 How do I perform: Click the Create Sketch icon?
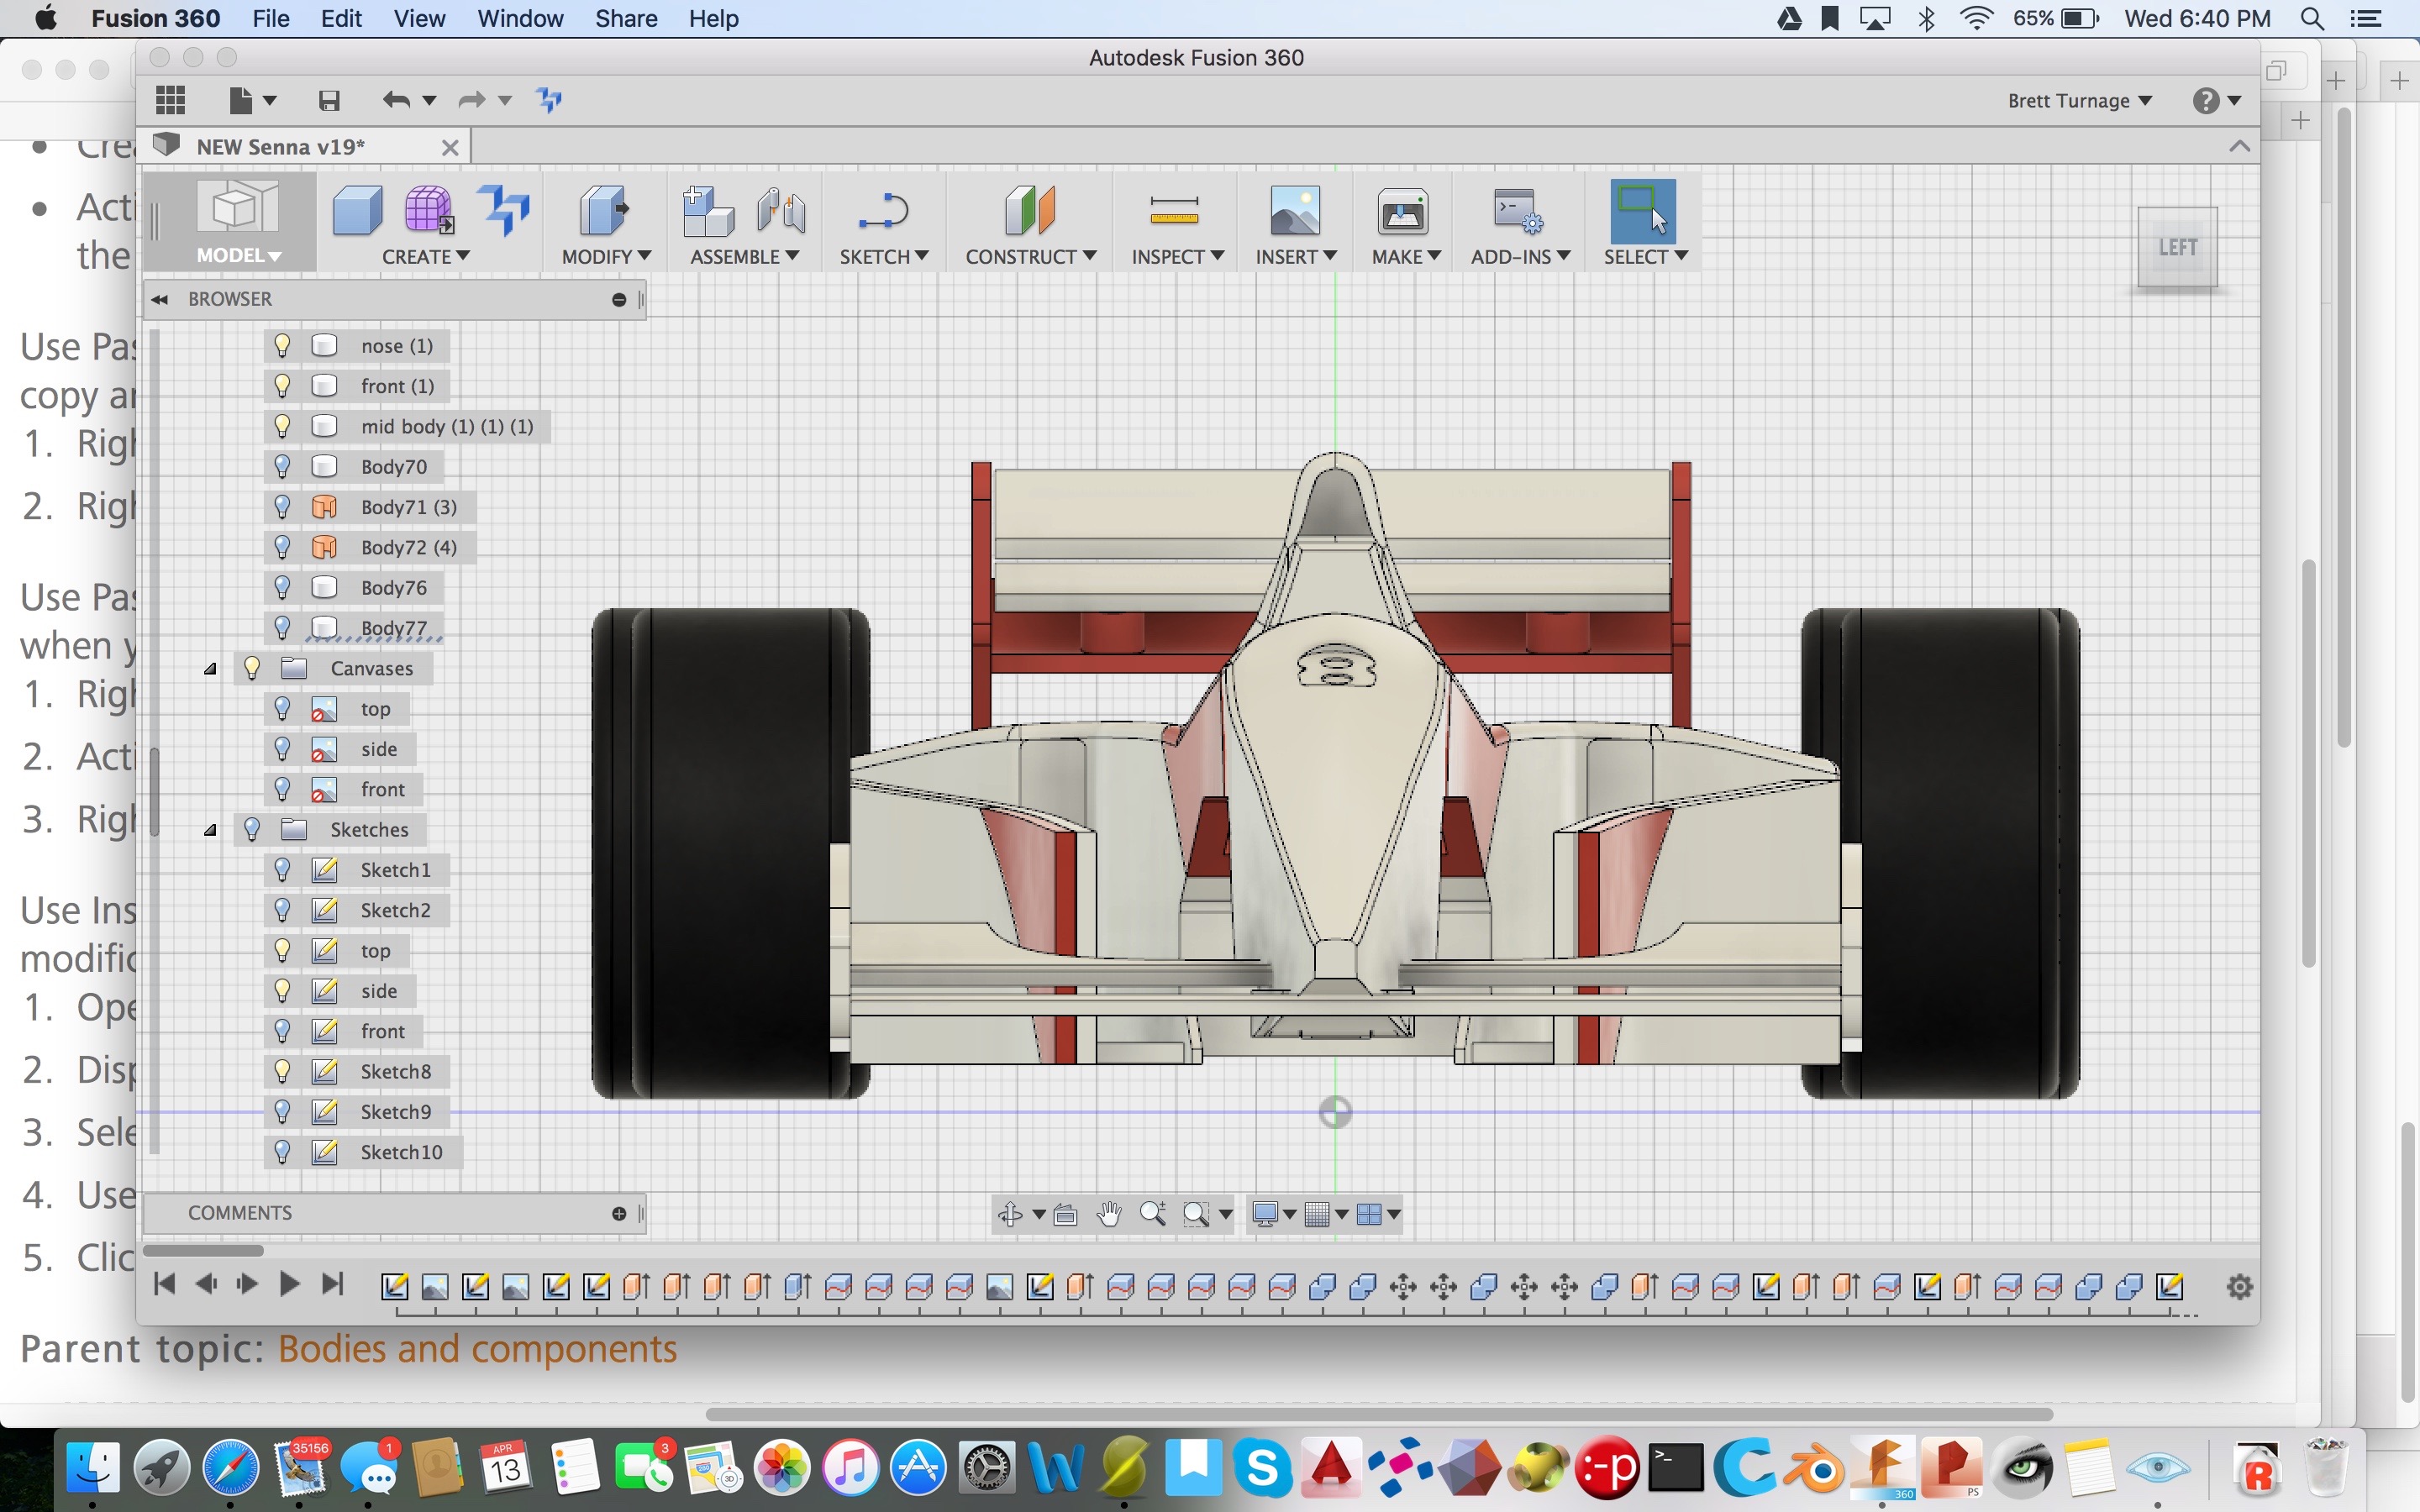tap(883, 211)
